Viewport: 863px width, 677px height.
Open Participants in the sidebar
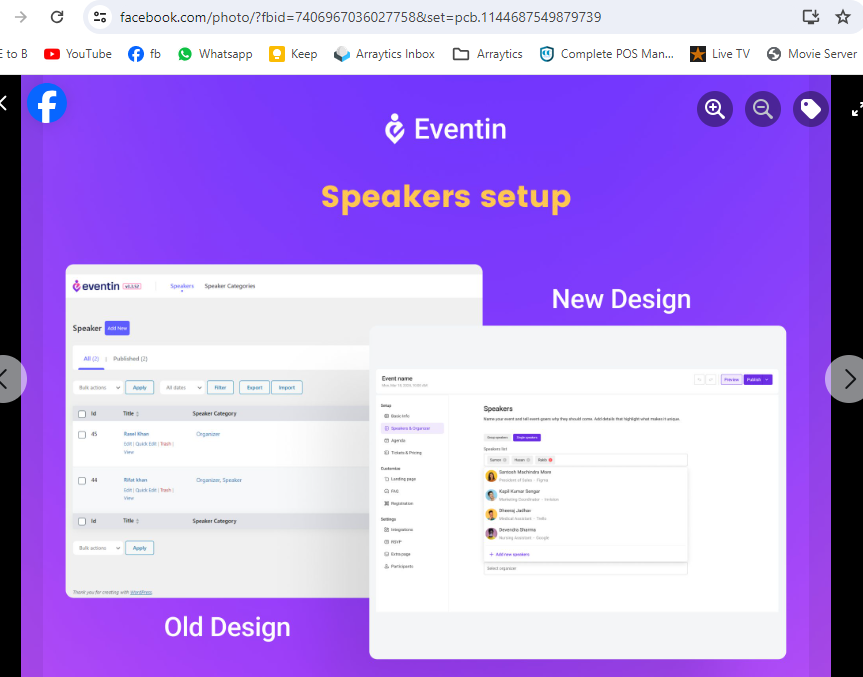(x=398, y=566)
